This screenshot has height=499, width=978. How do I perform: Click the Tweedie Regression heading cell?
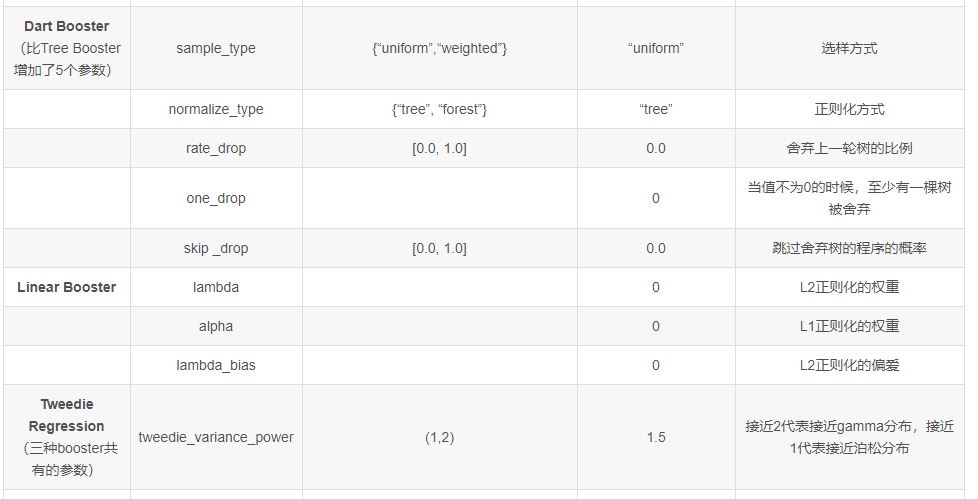(x=67, y=437)
